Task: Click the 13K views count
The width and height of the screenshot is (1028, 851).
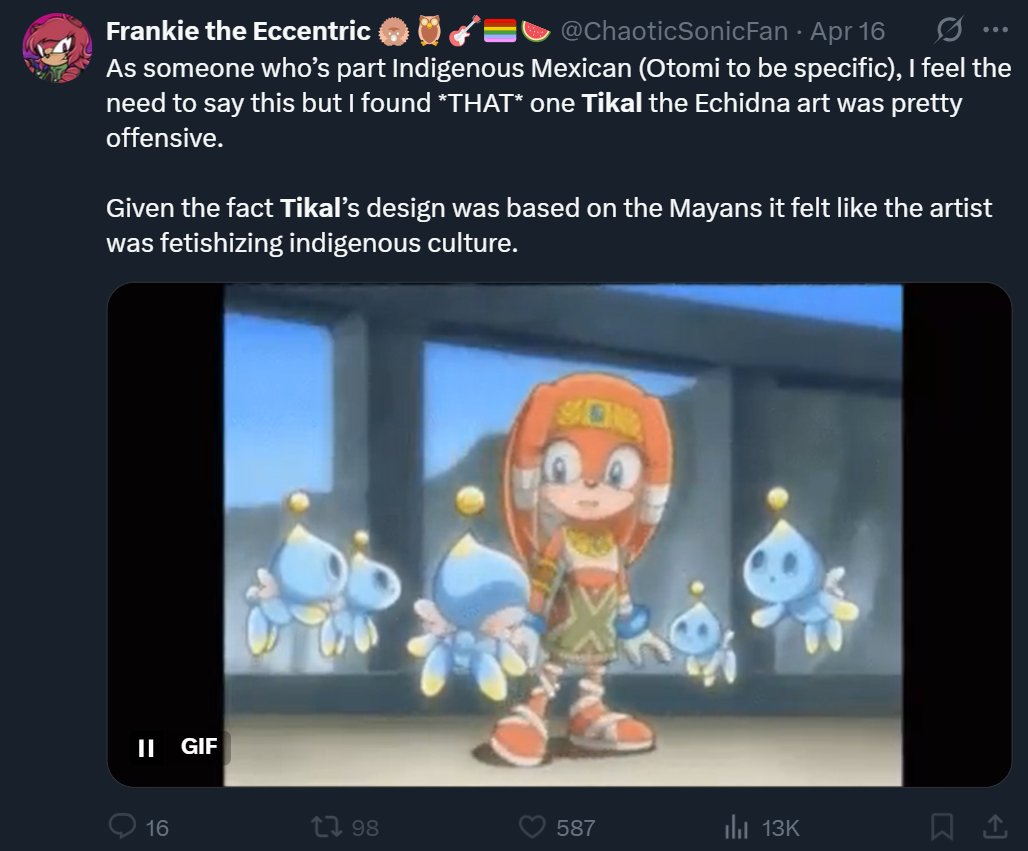Action: pos(780,827)
